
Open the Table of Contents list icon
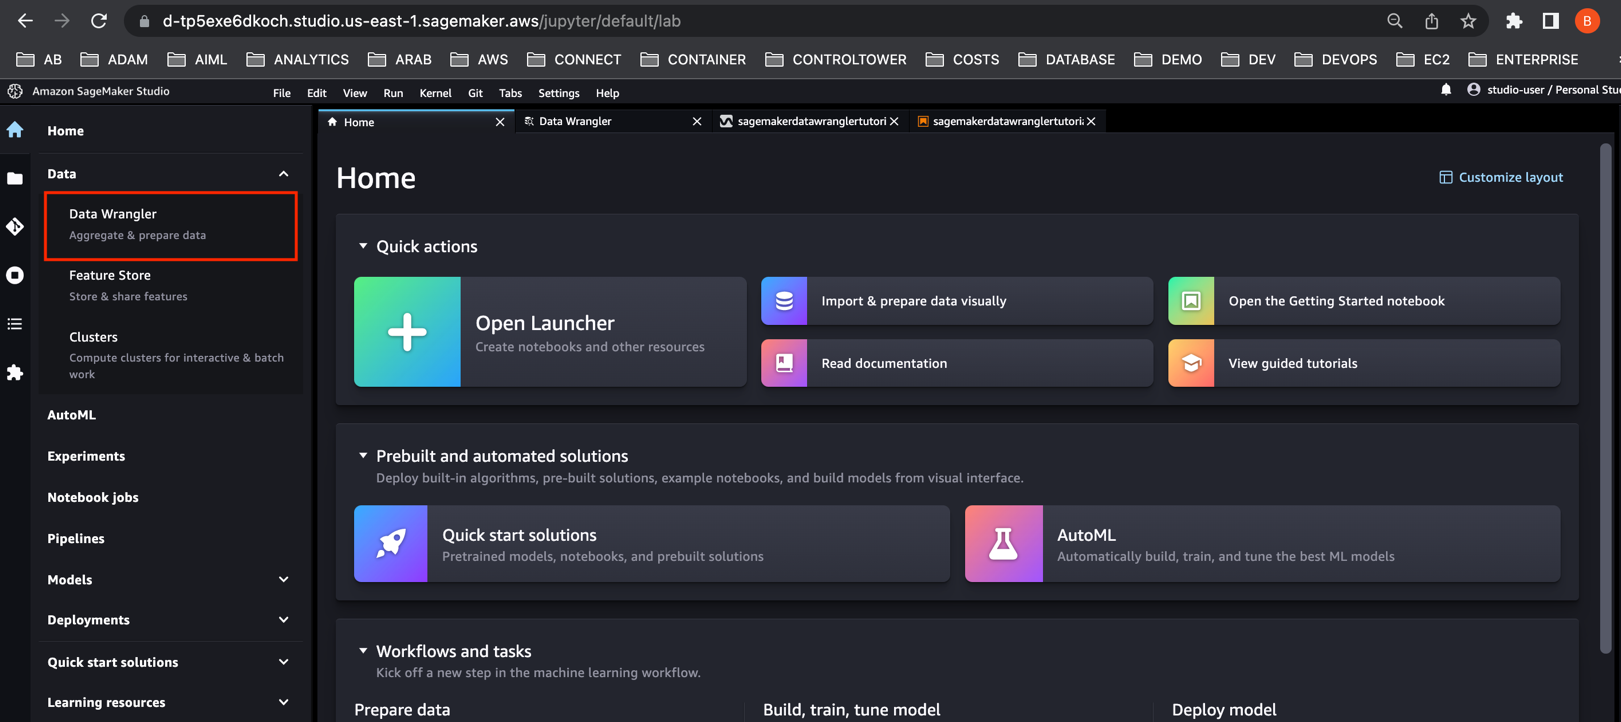(15, 324)
